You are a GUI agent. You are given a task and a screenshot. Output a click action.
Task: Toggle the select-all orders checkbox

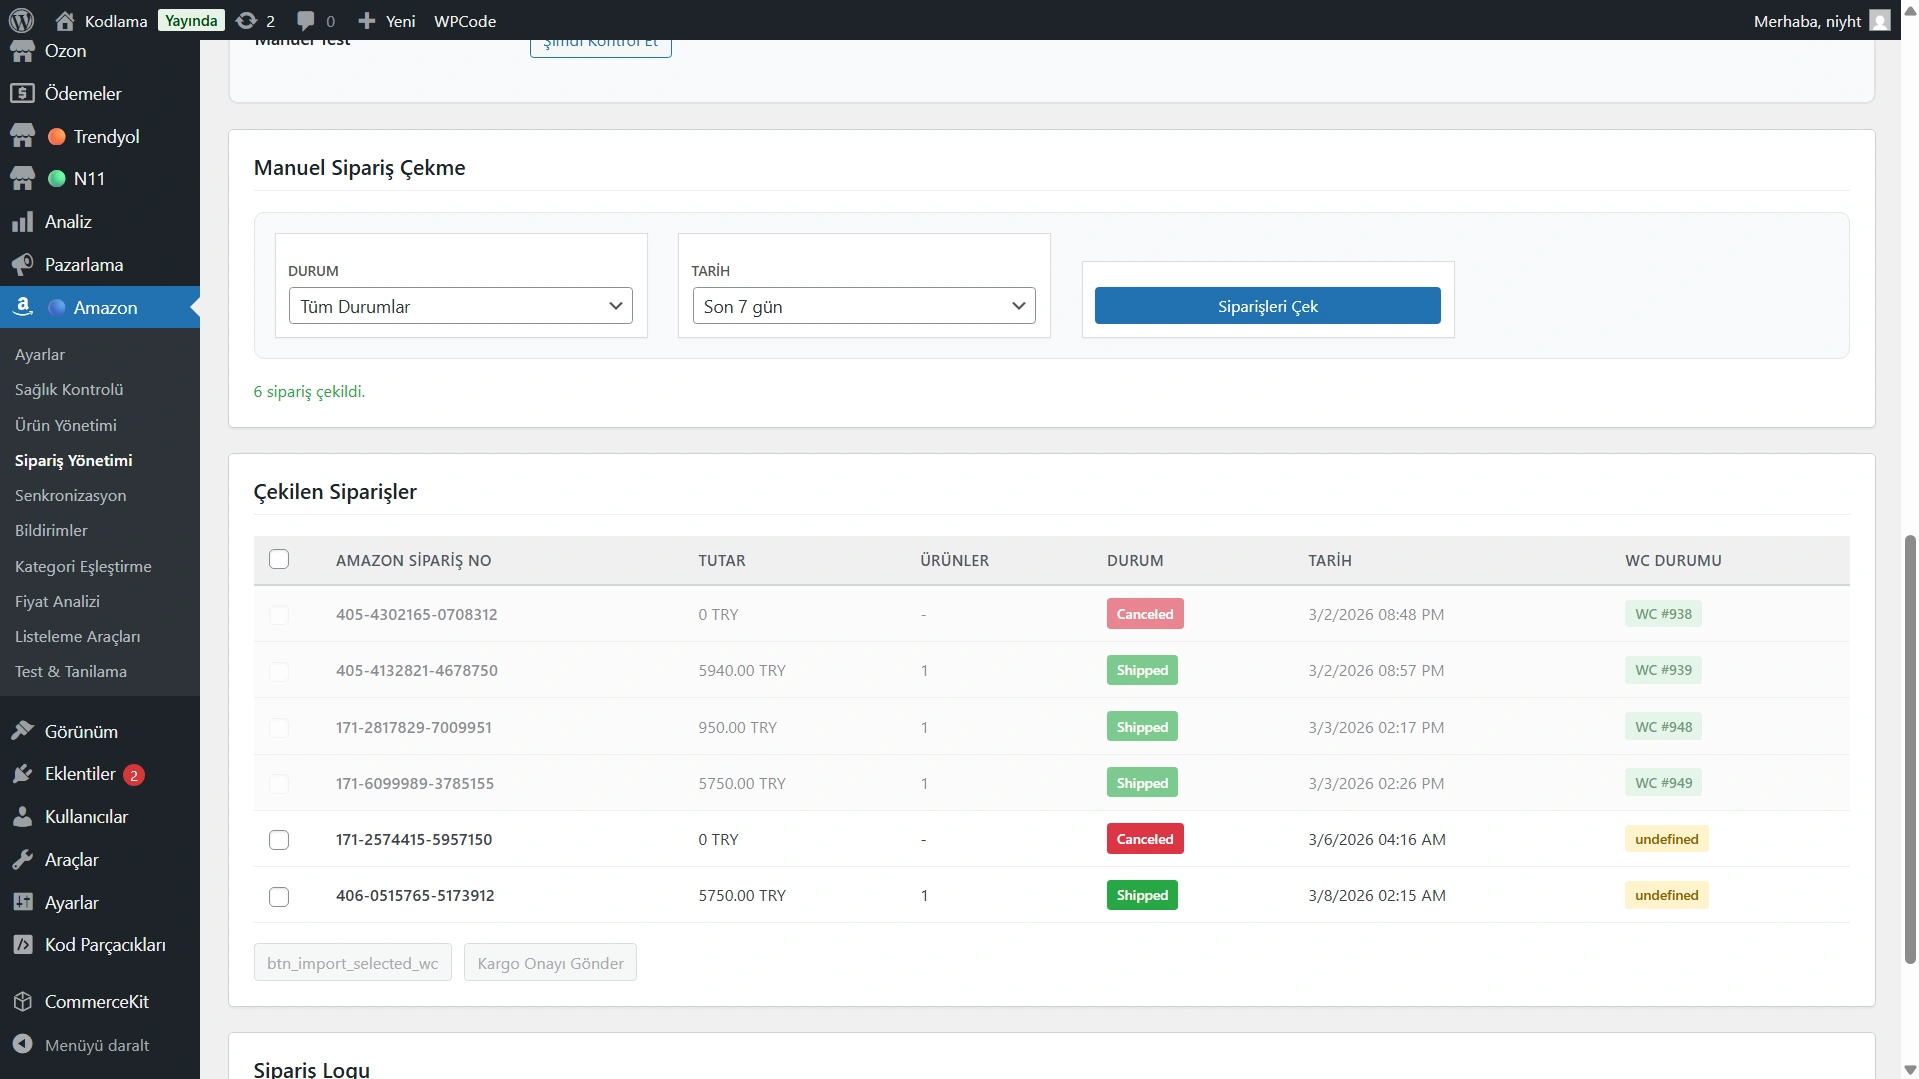279,560
